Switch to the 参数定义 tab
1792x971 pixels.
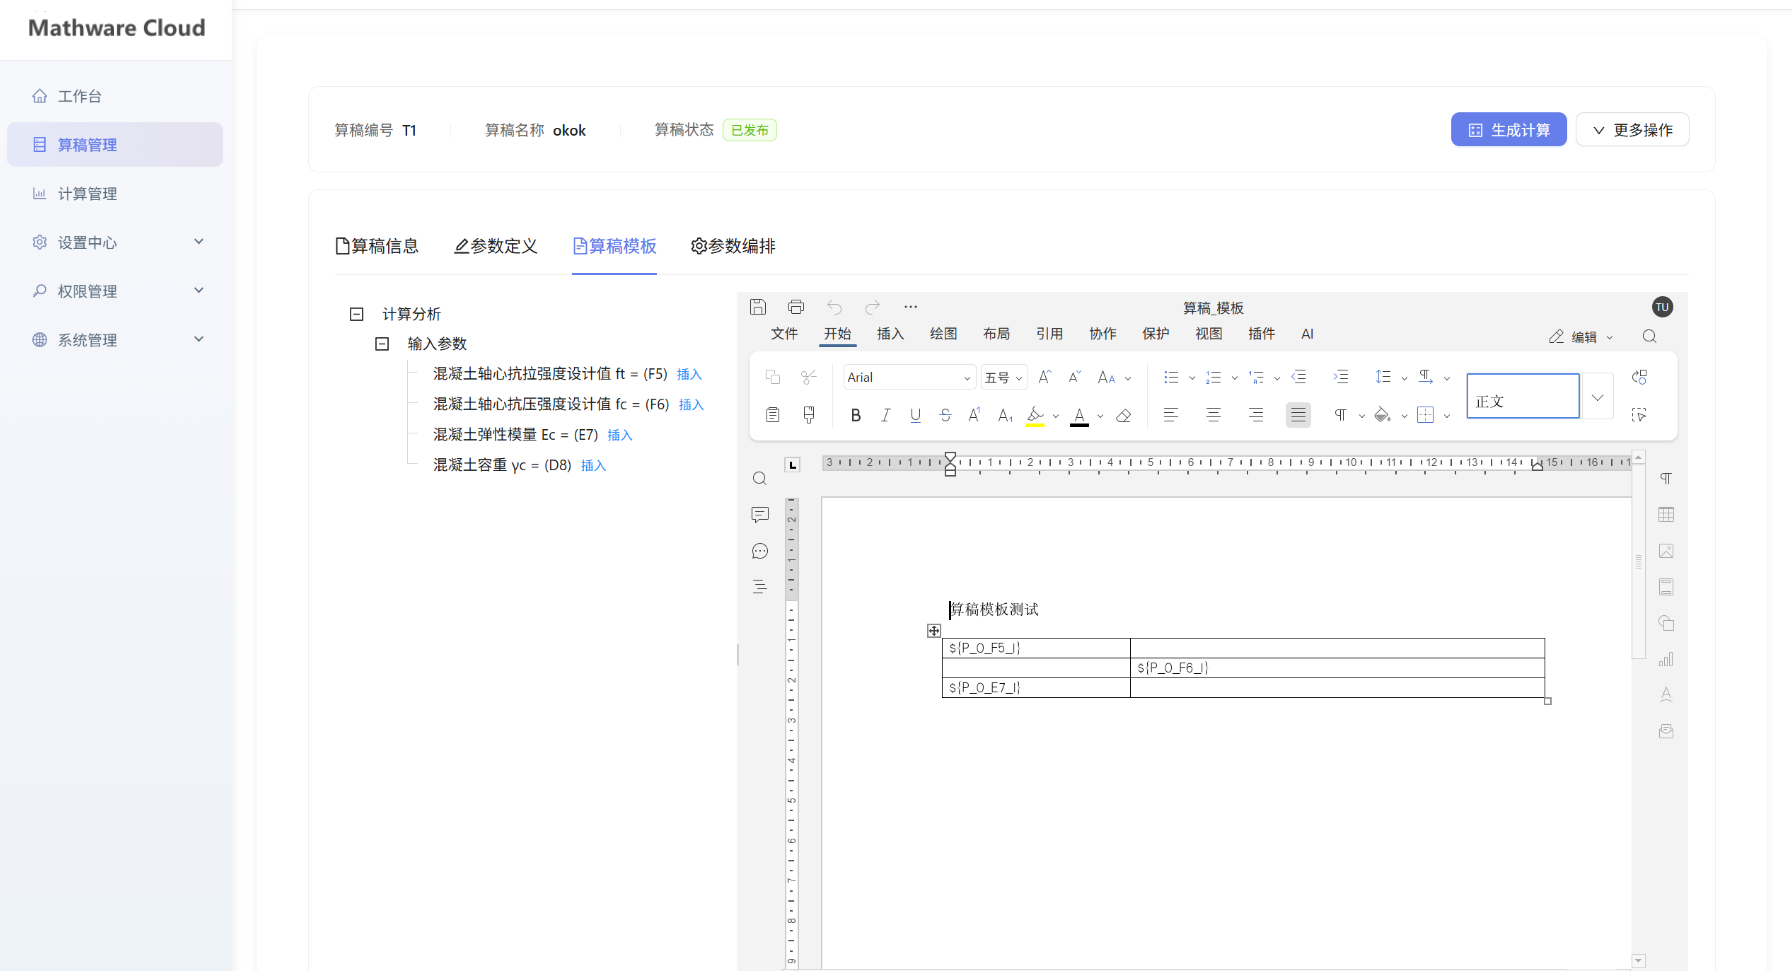coord(496,246)
